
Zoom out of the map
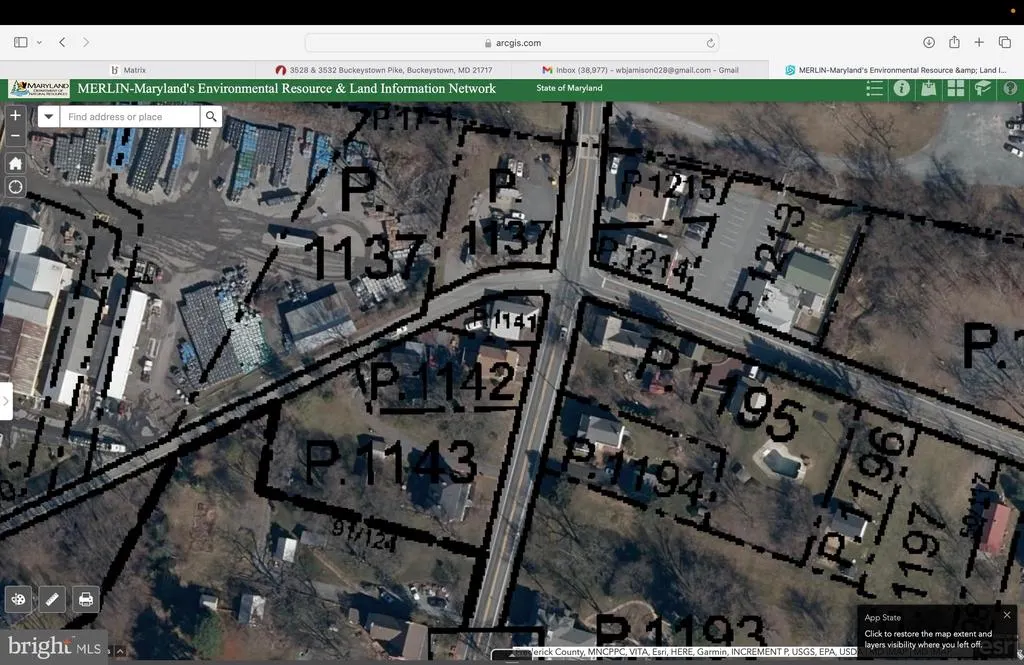pyautogui.click(x=15, y=136)
